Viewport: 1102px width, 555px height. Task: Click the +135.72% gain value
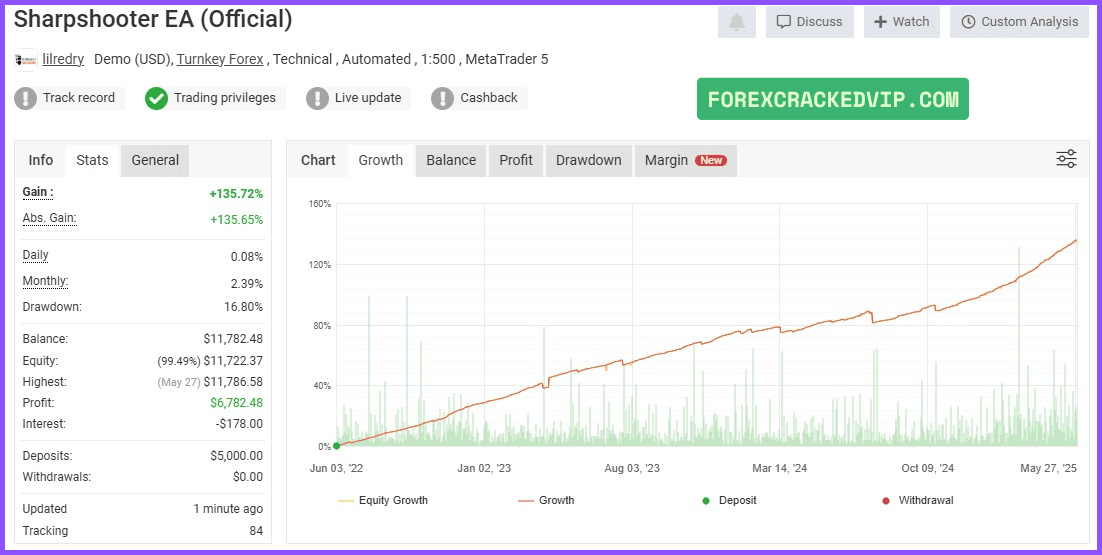coord(236,194)
